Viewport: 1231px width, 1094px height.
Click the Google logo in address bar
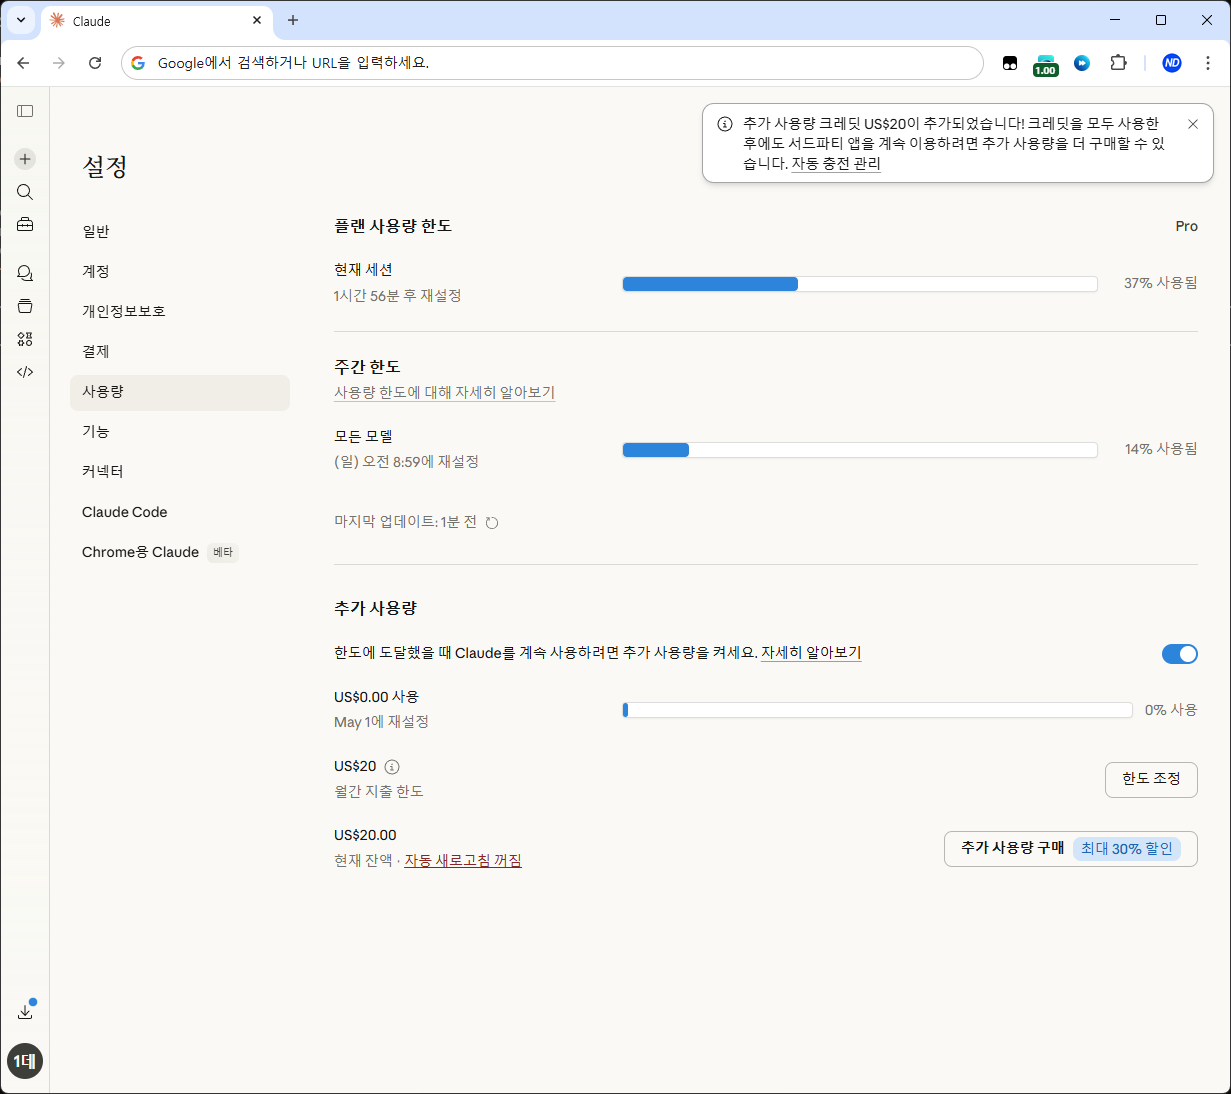pyautogui.click(x=138, y=63)
